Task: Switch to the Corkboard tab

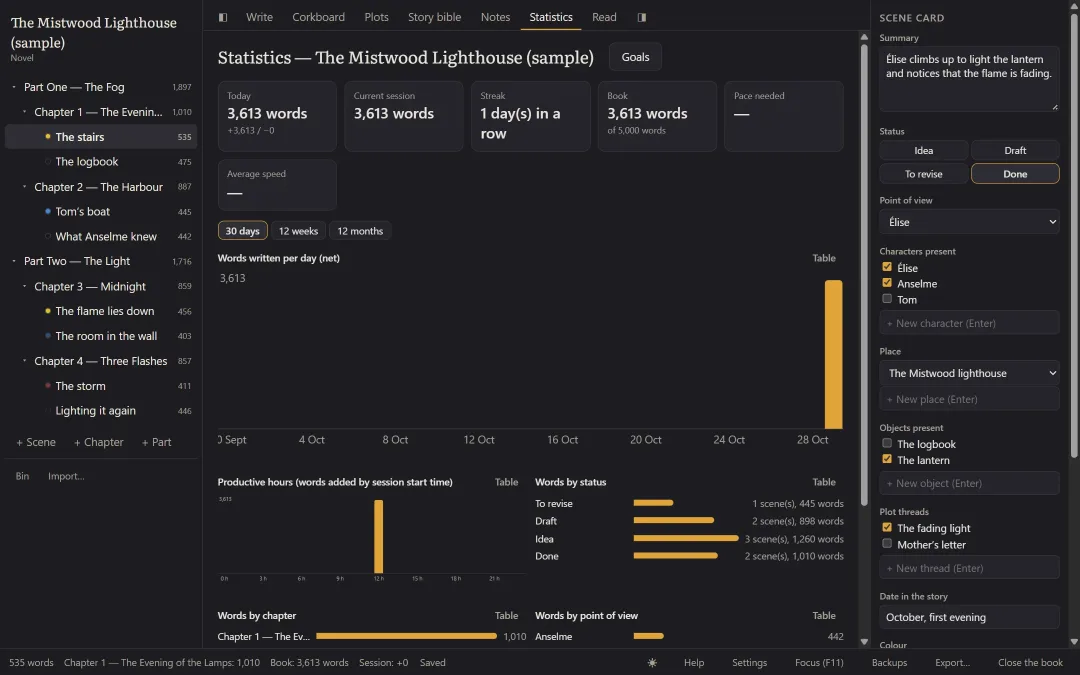Action: pyautogui.click(x=318, y=17)
